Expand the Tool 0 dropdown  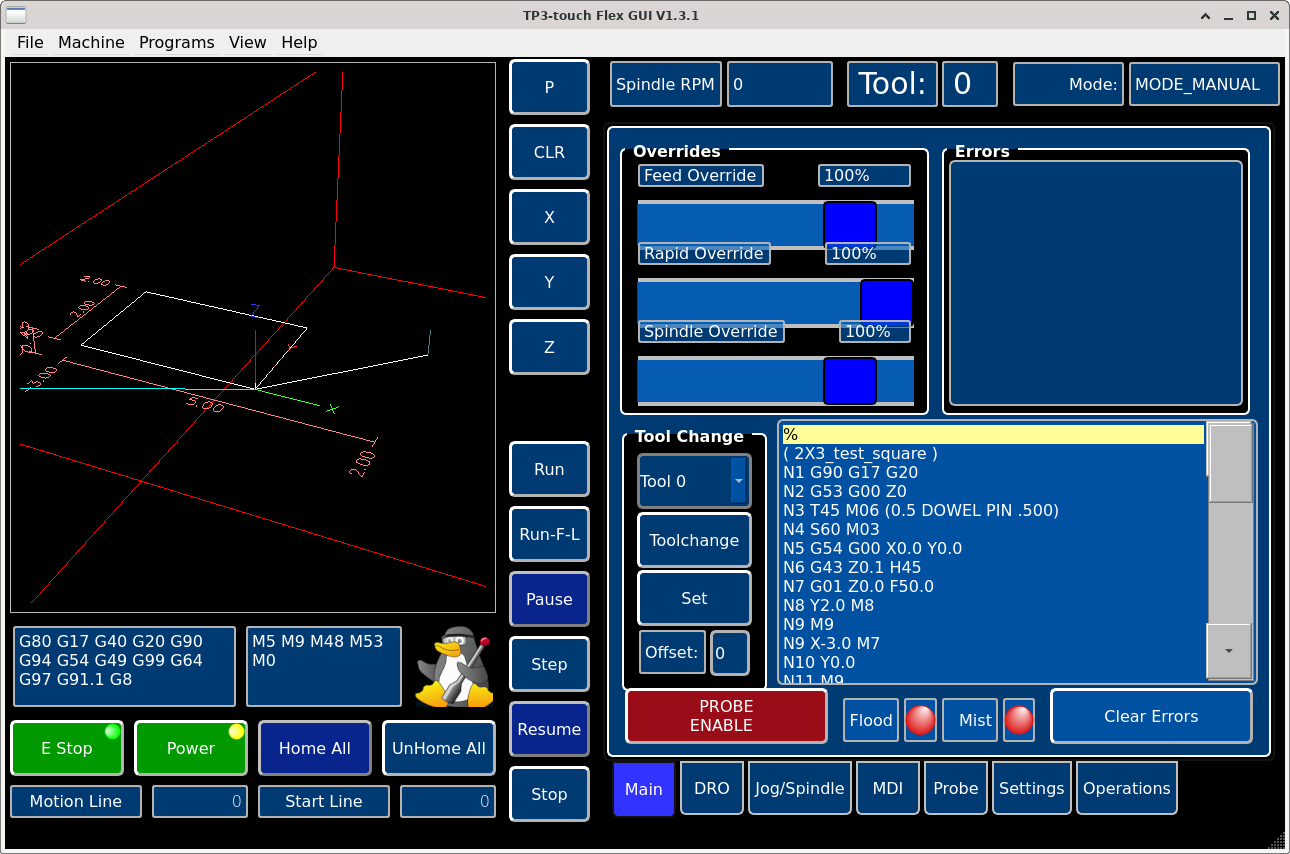click(738, 481)
